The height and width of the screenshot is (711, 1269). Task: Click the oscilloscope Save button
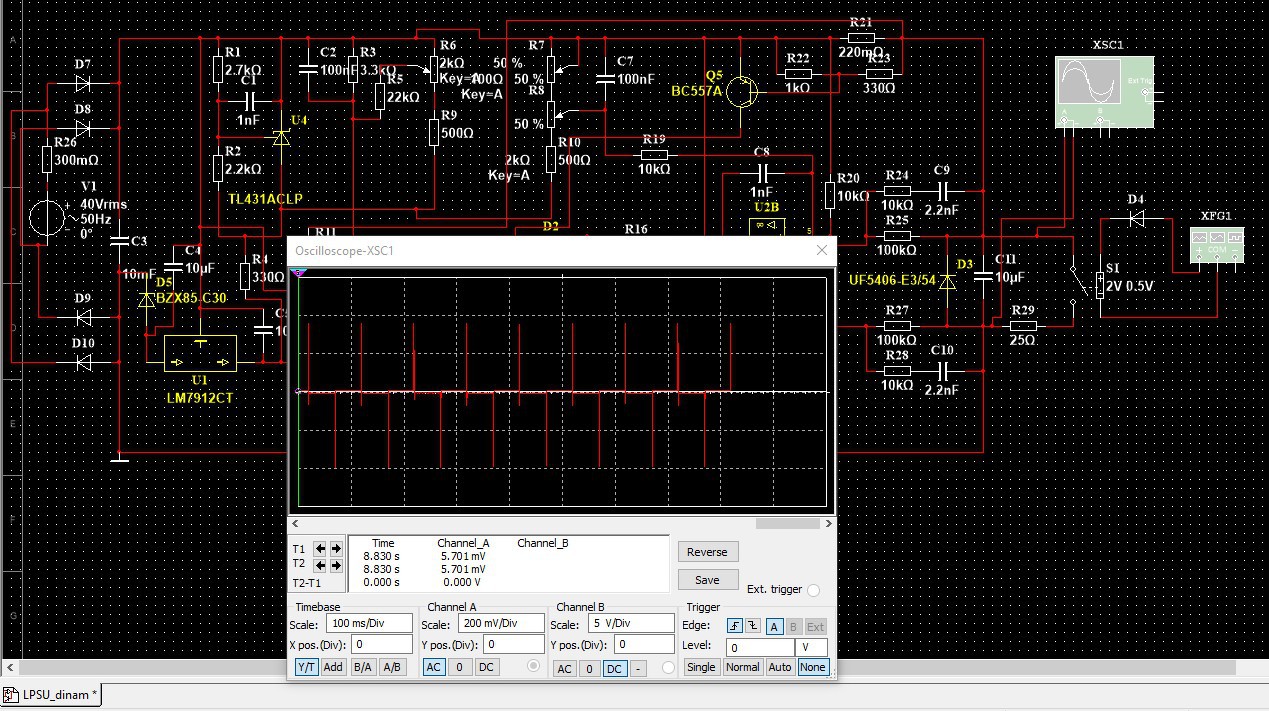pos(708,580)
